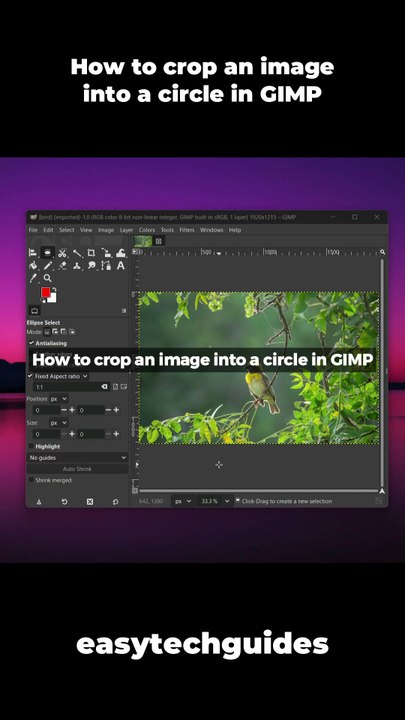Increase the Position X value with plus
Viewport: 405px width, 720px height.
click(72, 410)
